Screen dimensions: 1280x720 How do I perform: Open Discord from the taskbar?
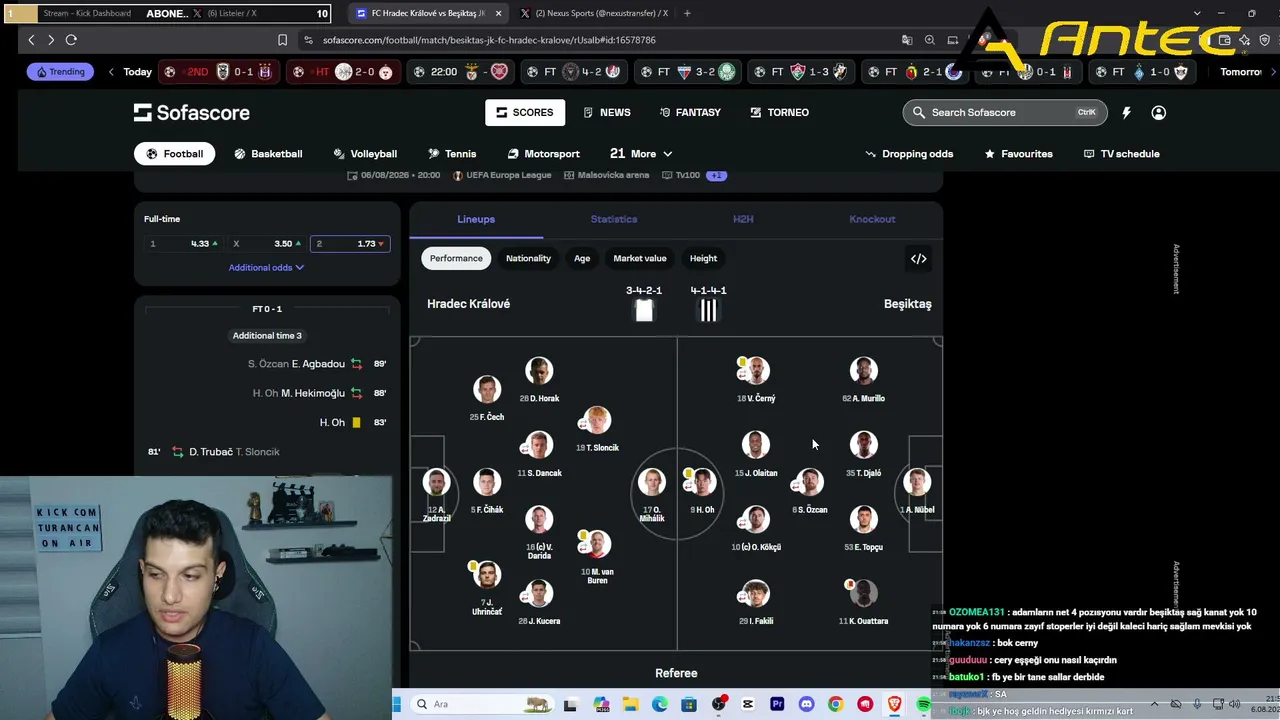pyautogui.click(x=806, y=704)
